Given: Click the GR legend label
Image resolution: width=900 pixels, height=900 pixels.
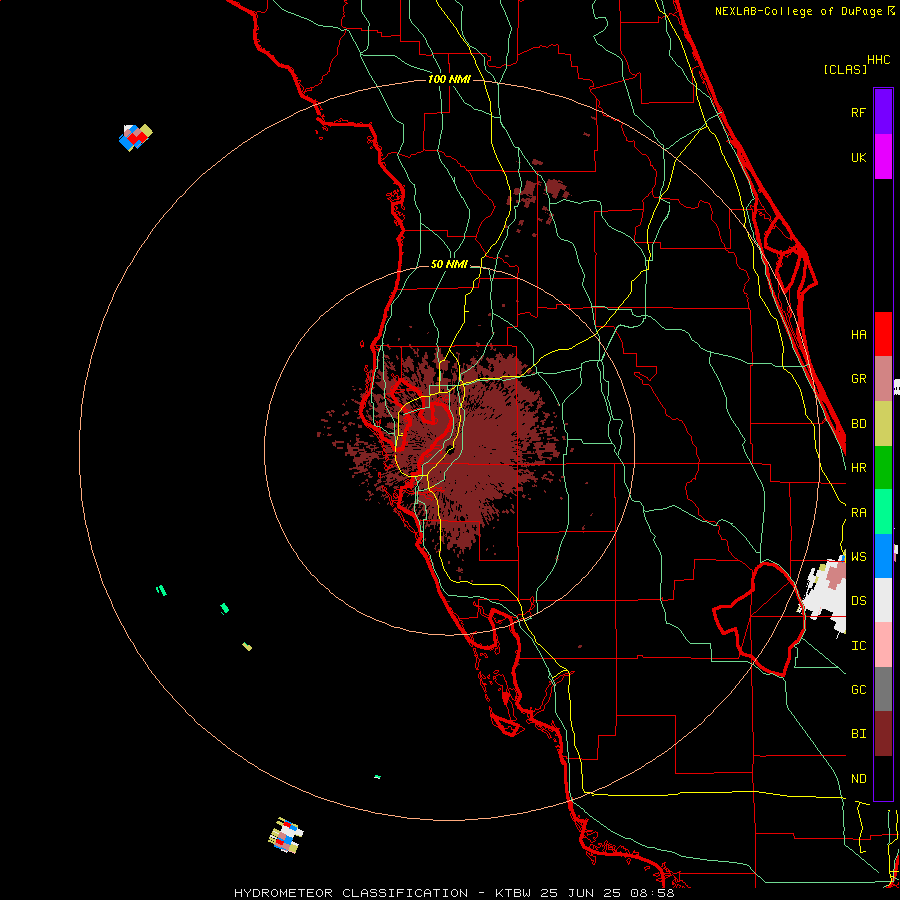Looking at the screenshot, I should tap(858, 379).
